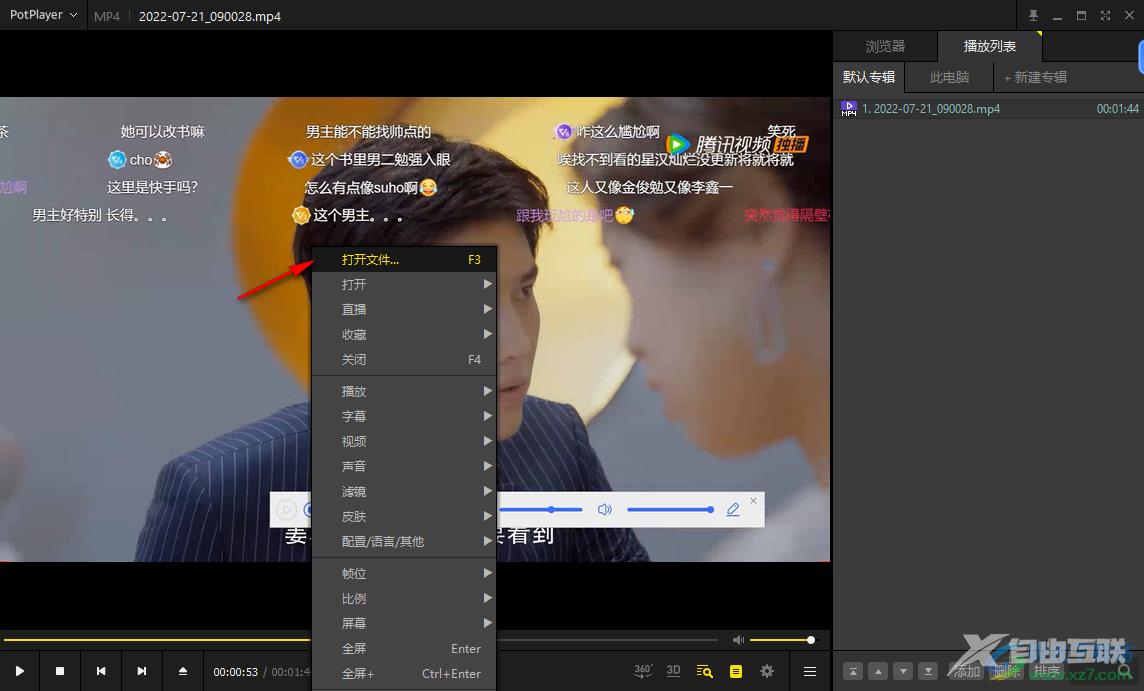Click the grey play circle in overlay bar
Image resolution: width=1144 pixels, height=691 pixels.
tap(287, 510)
